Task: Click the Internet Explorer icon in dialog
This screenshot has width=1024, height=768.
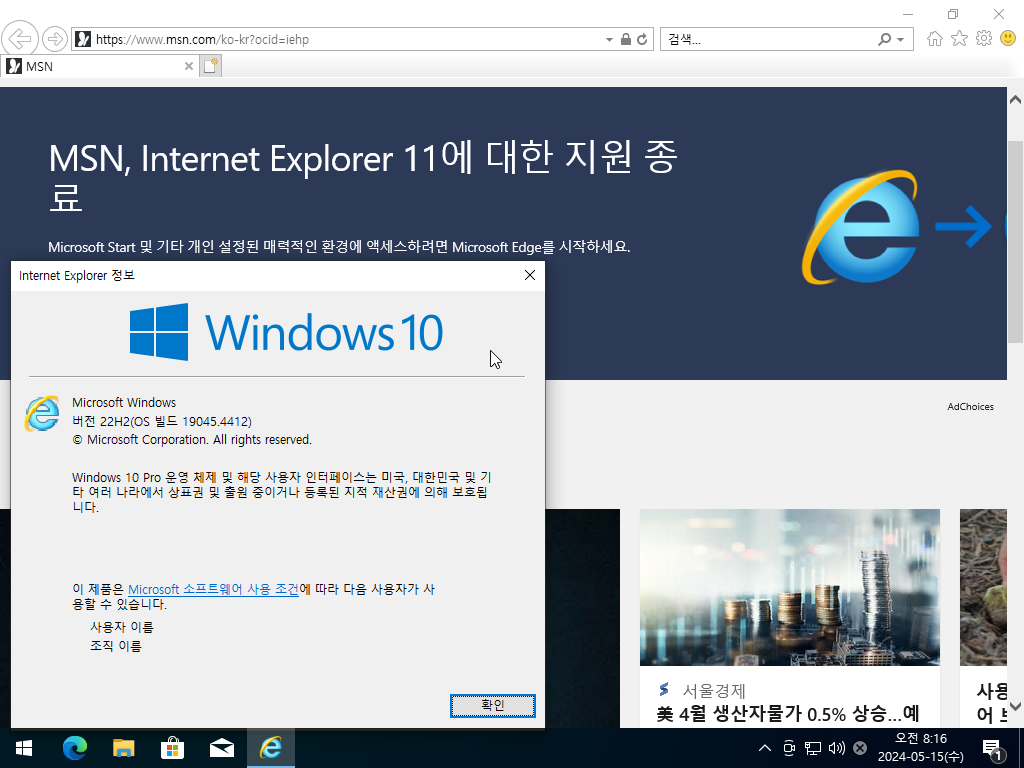Action: pos(42,413)
